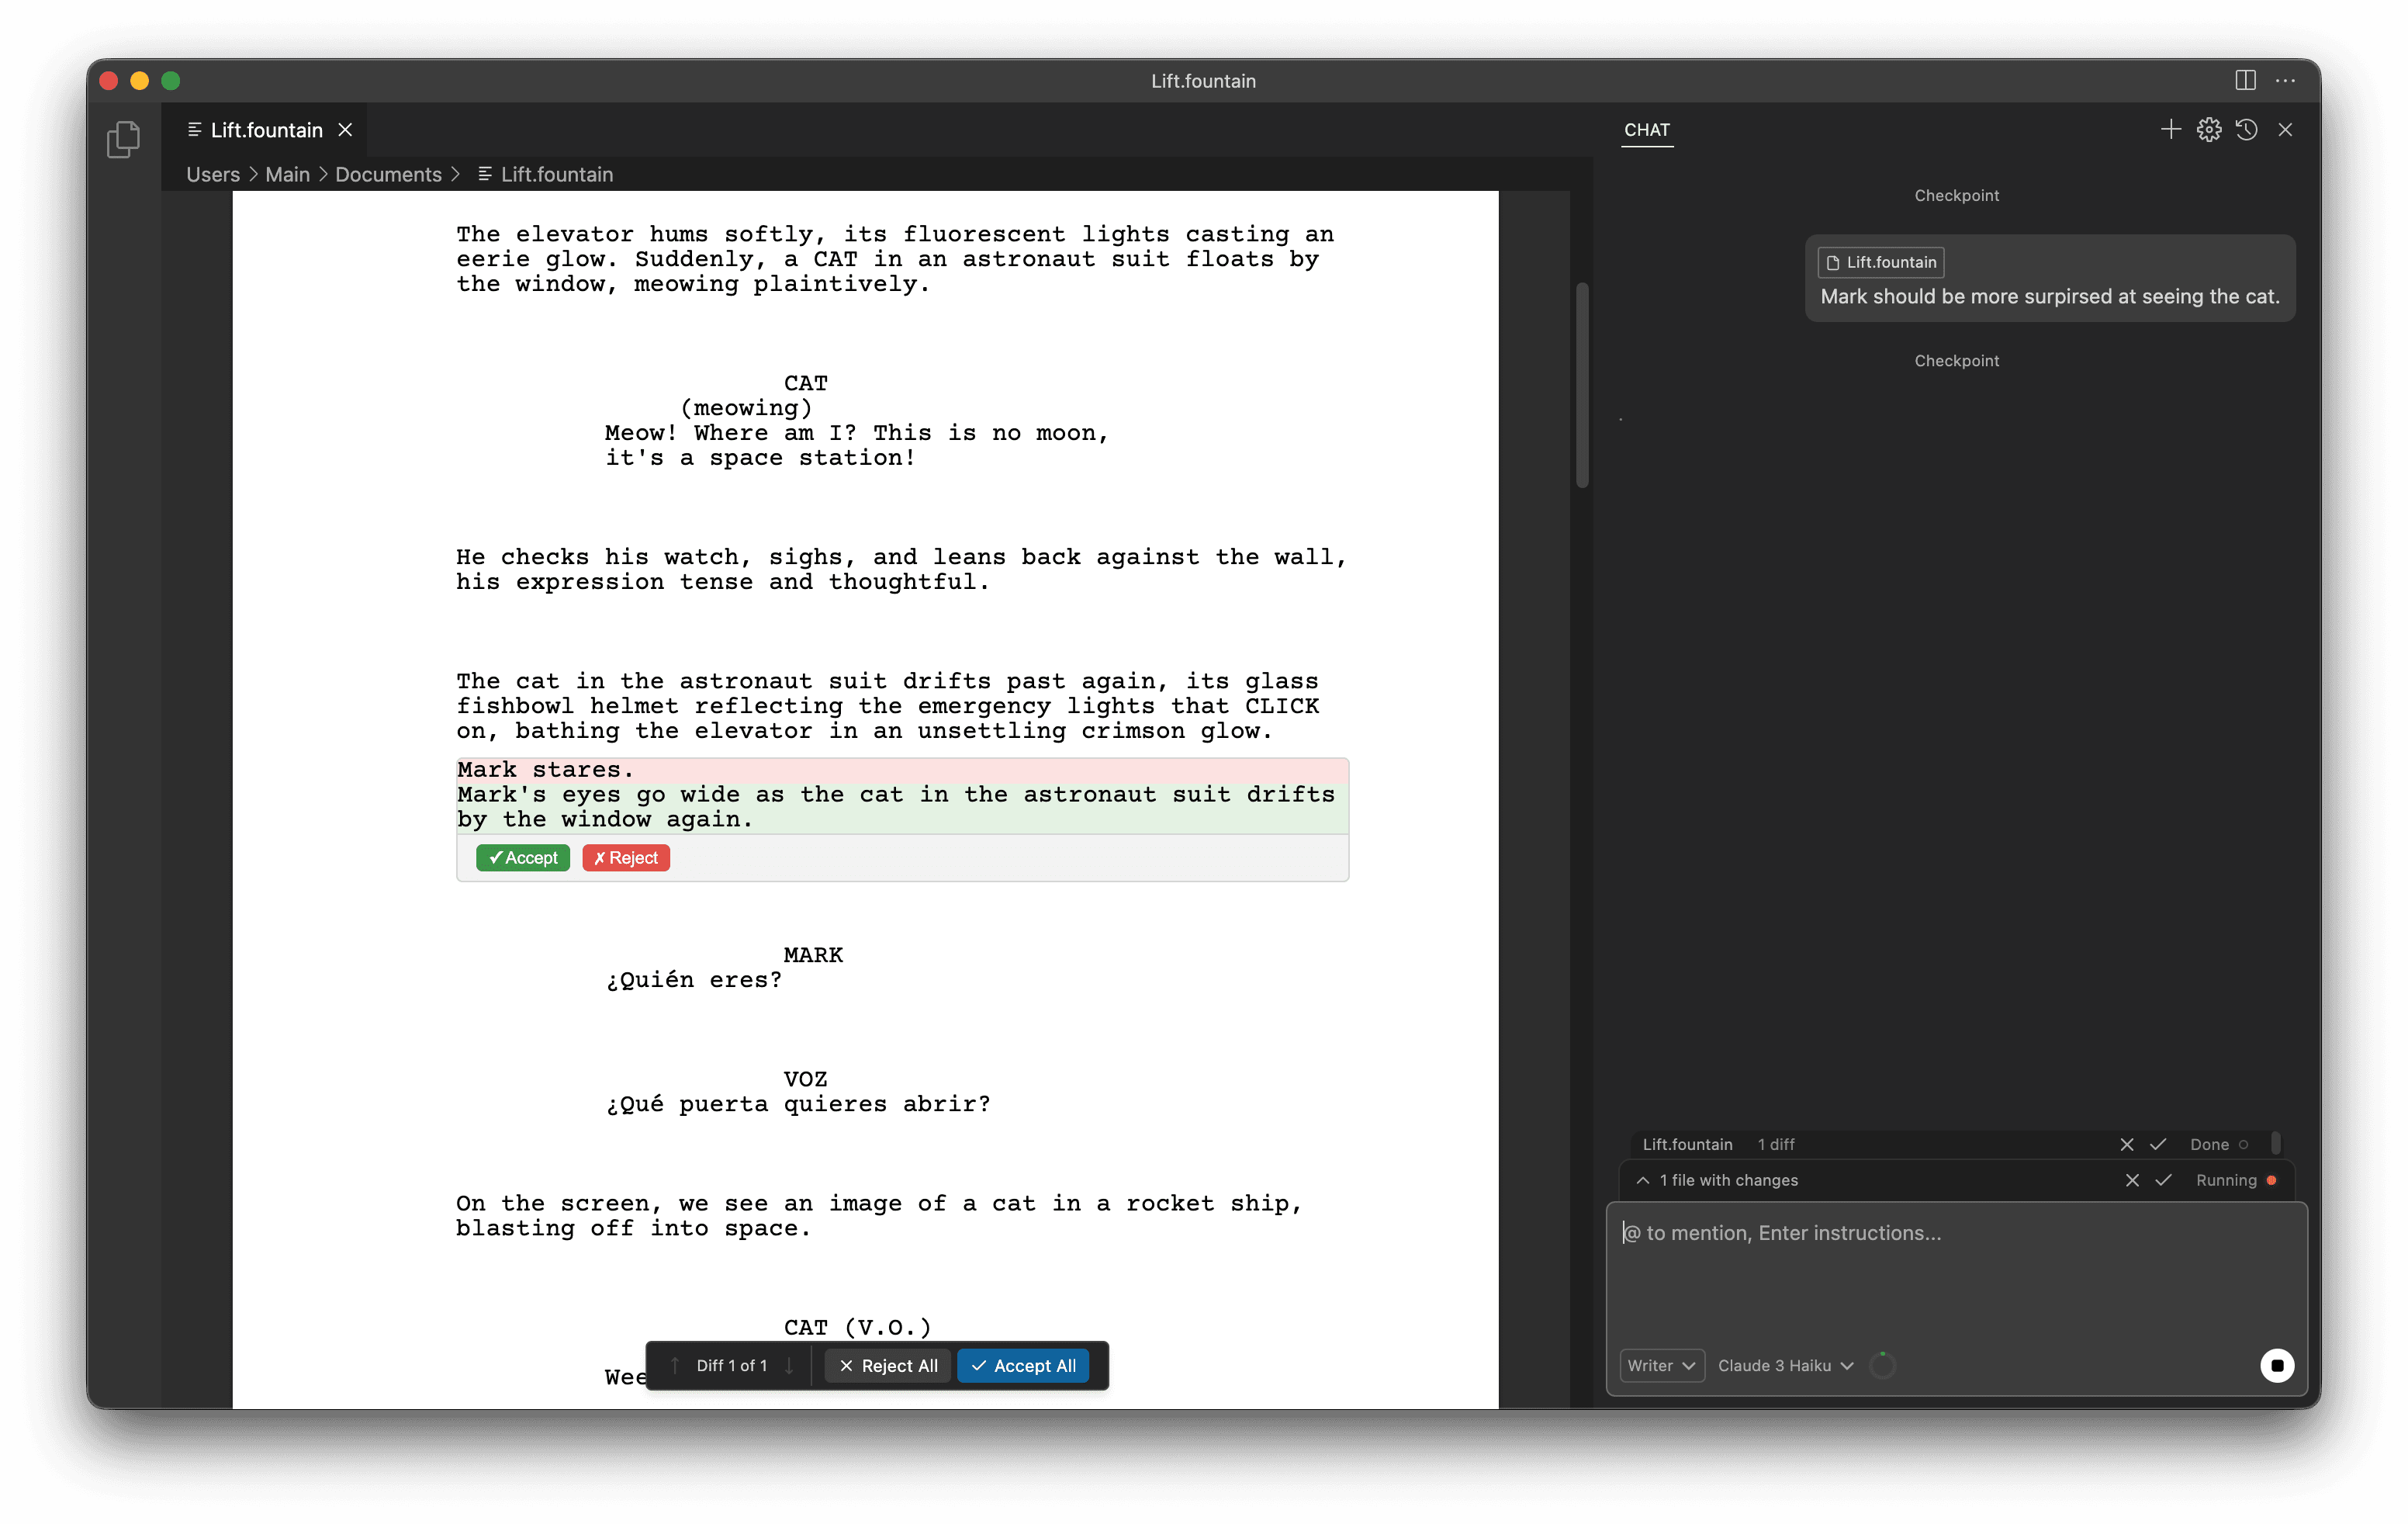
Task: Accept the Lift.fountain diff with the checkmark
Action: point(2158,1144)
